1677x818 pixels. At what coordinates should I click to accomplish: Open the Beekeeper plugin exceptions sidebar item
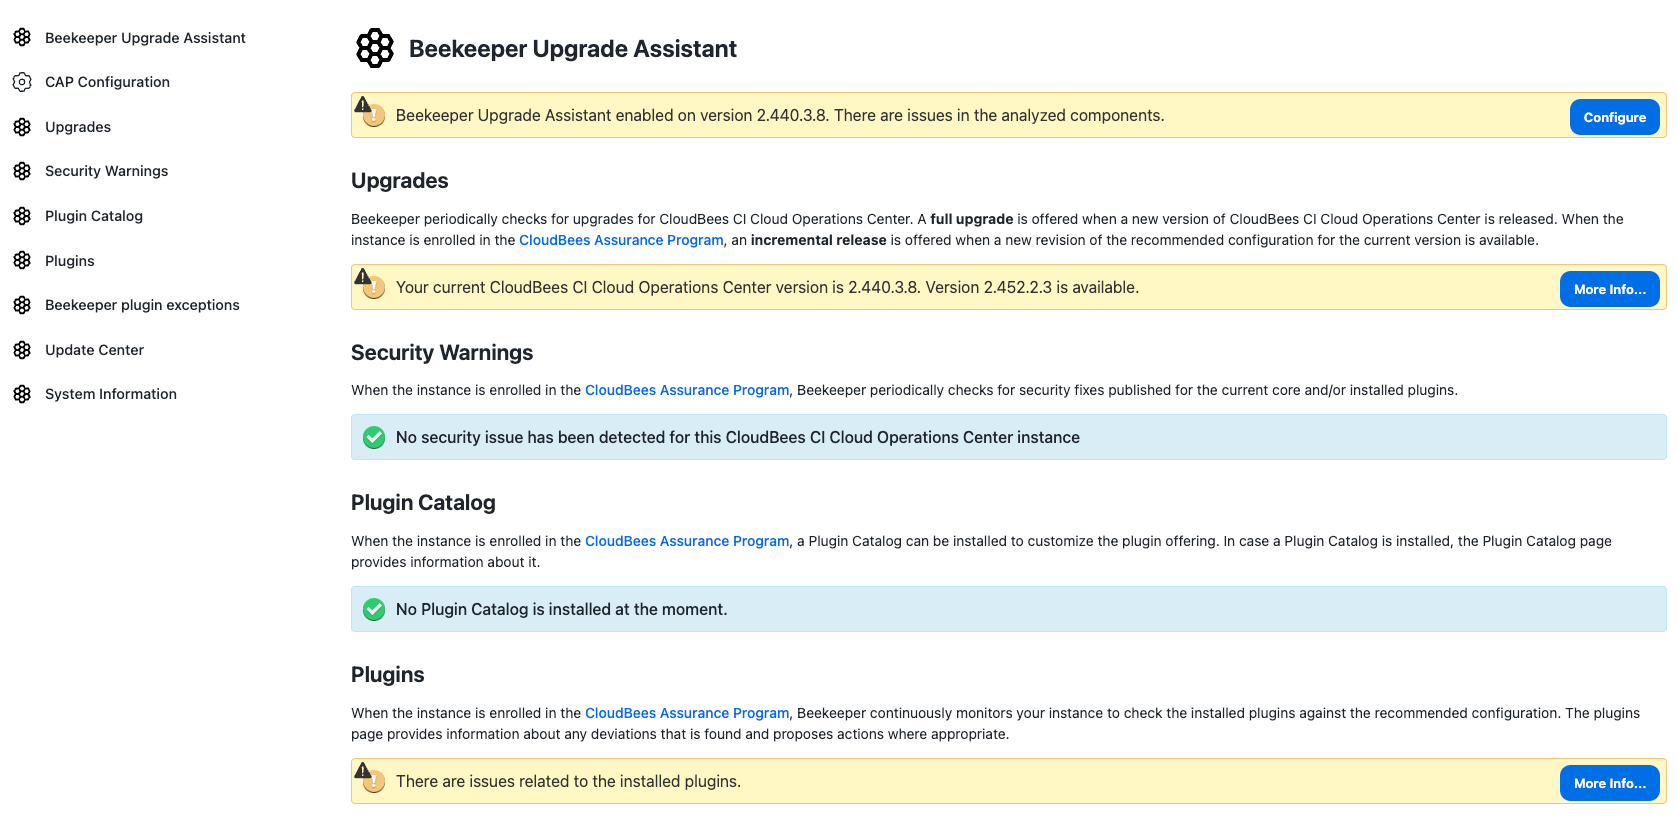[x=142, y=305]
